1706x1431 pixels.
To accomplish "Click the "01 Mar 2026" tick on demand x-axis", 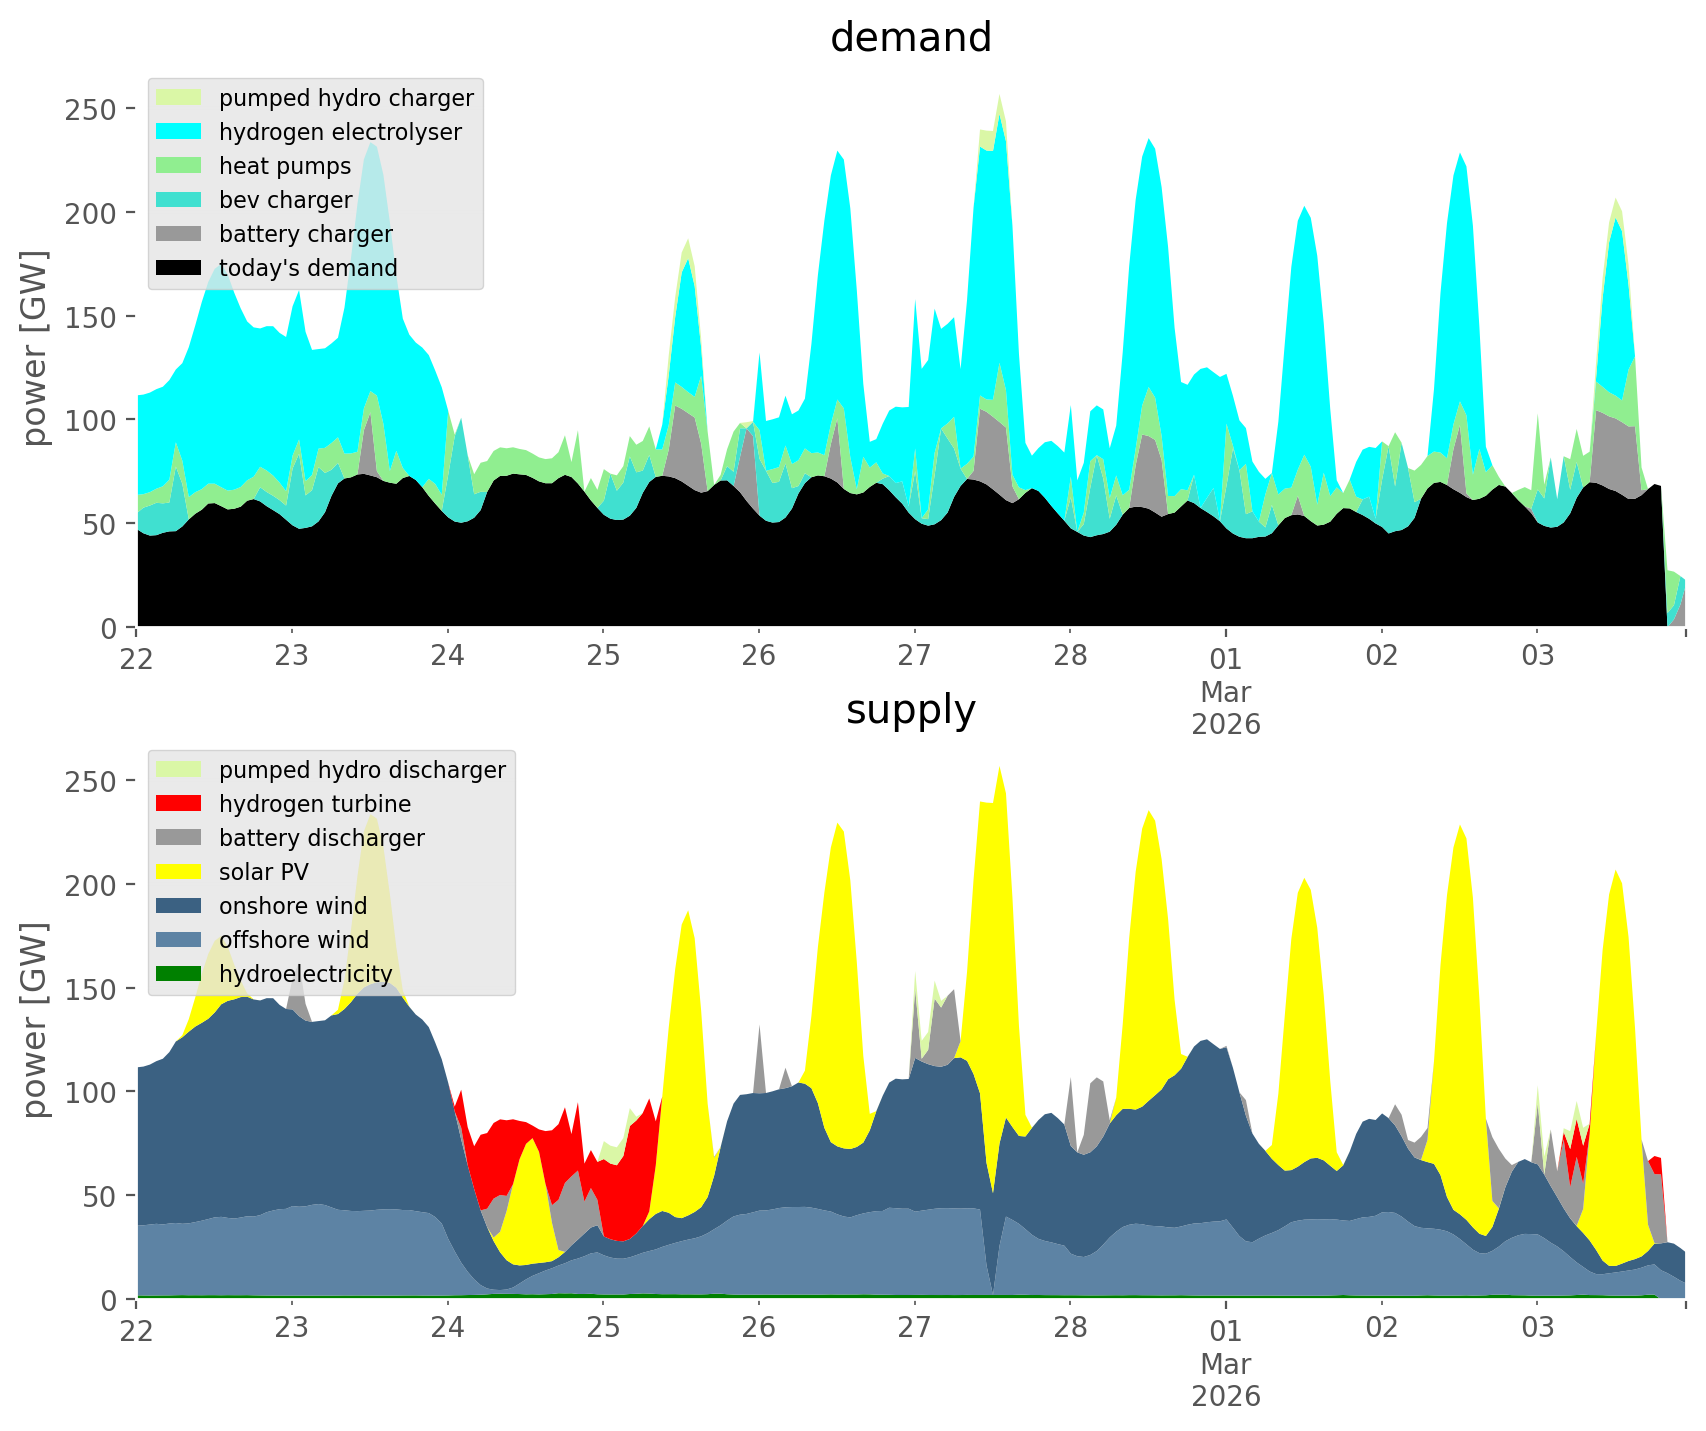I will (1225, 690).
